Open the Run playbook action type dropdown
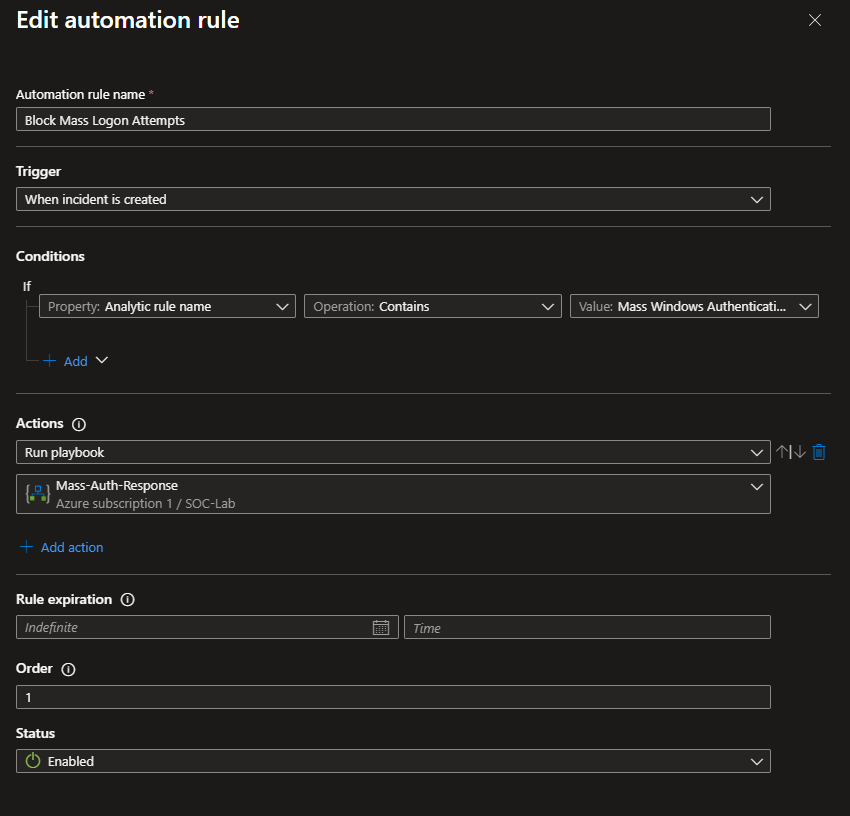This screenshot has width=850, height=816. [x=393, y=452]
